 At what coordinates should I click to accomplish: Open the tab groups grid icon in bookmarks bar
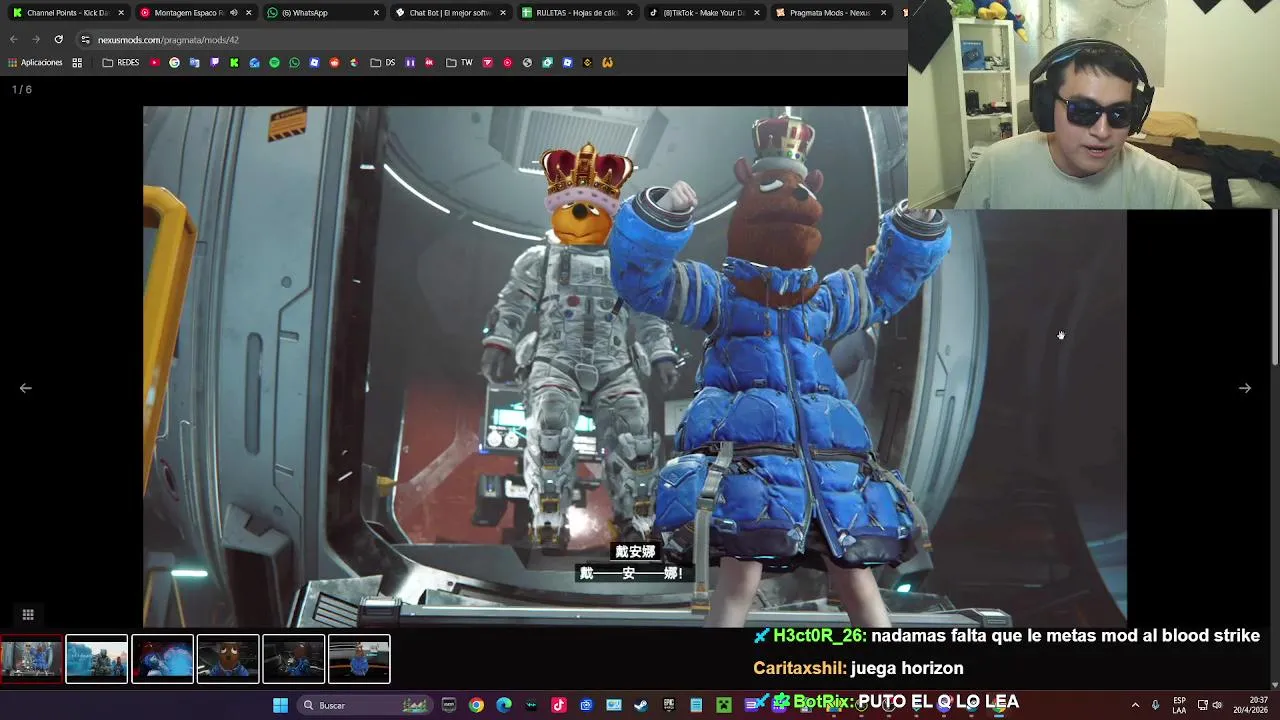(x=77, y=62)
